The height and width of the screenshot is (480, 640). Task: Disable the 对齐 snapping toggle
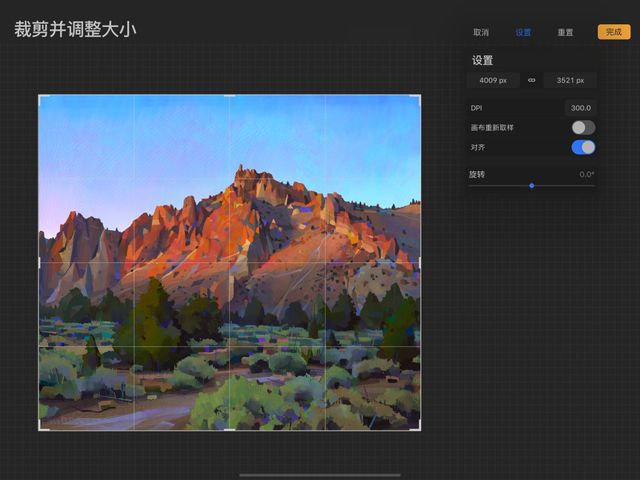click(x=583, y=147)
